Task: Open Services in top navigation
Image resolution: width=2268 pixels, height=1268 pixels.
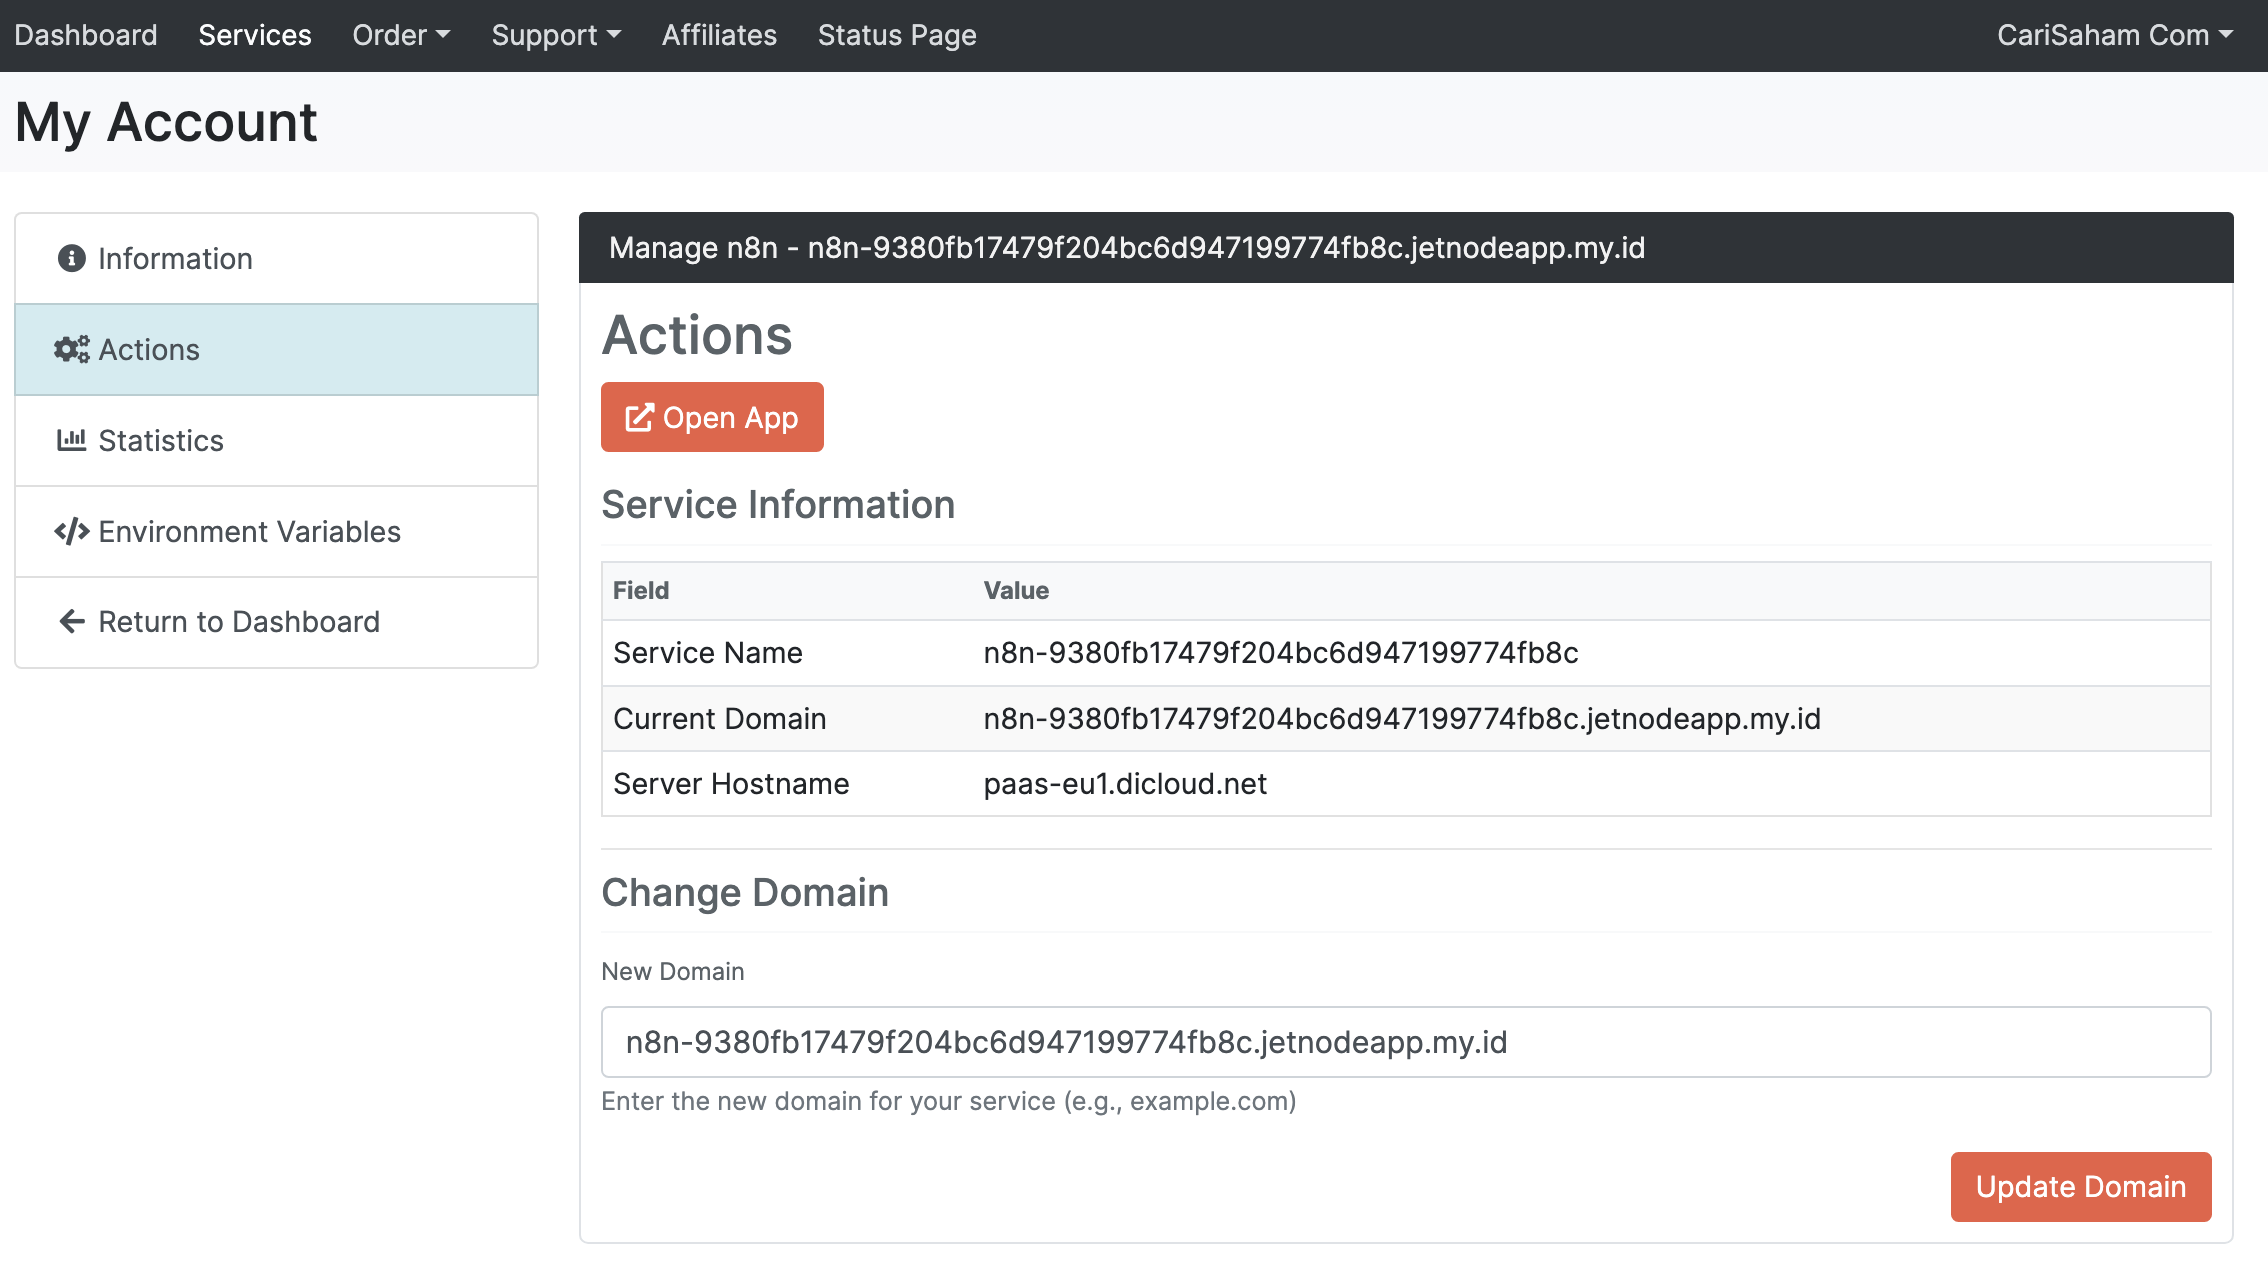Action: [255, 35]
